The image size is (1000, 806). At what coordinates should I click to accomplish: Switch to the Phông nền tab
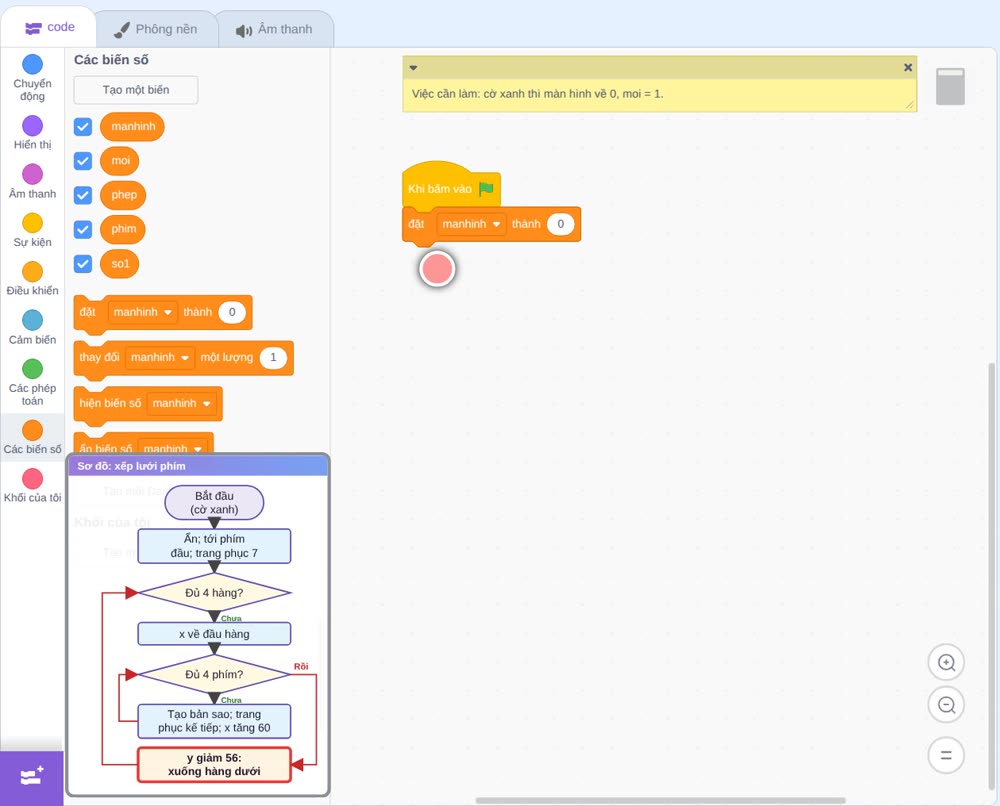(156, 29)
